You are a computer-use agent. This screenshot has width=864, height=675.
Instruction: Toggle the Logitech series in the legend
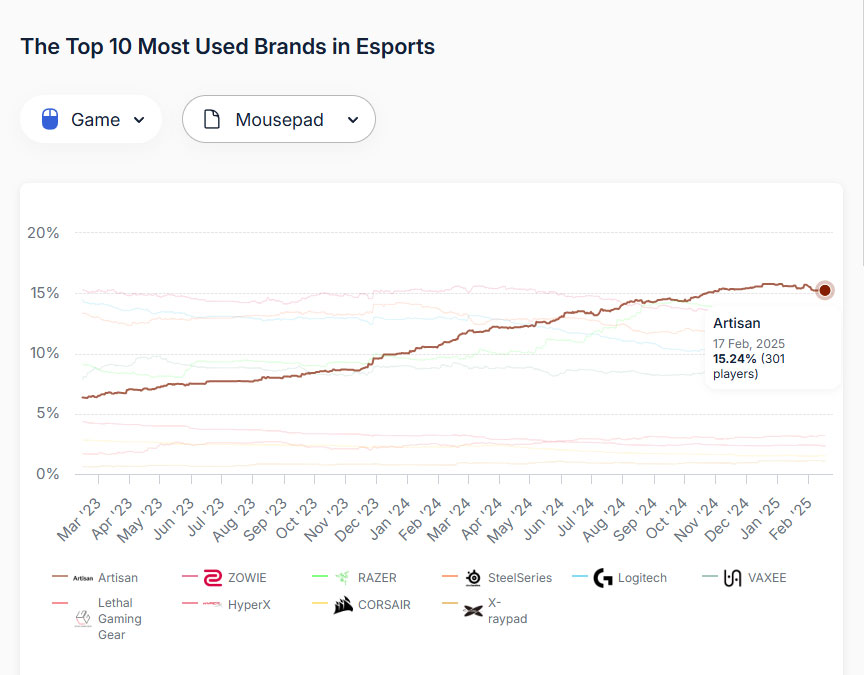[x=619, y=577]
